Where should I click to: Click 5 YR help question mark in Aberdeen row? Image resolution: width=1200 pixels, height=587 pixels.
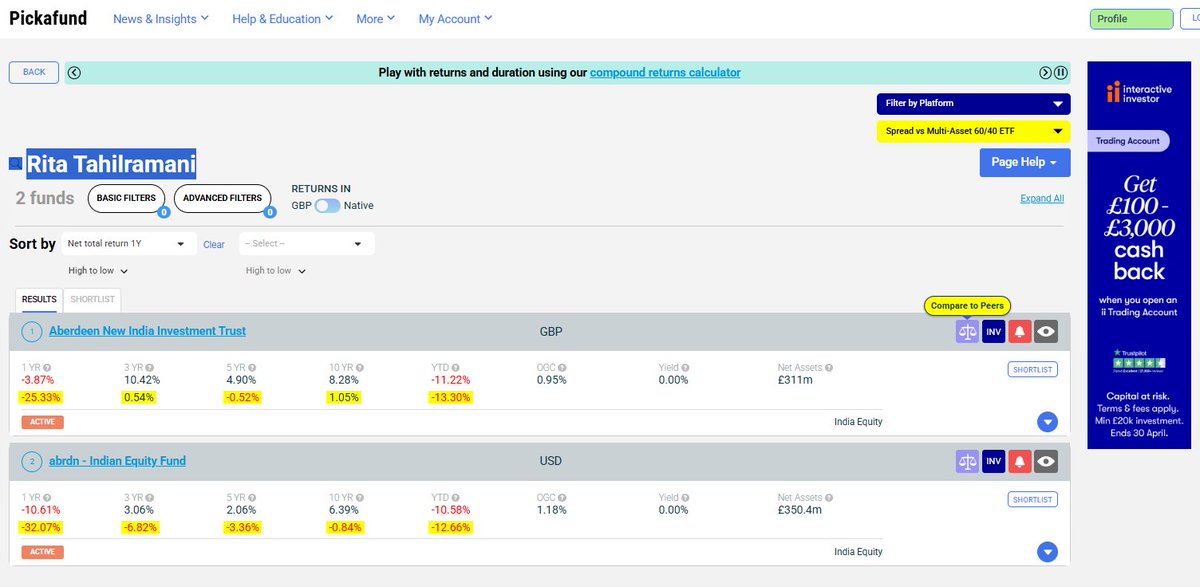coord(254,368)
